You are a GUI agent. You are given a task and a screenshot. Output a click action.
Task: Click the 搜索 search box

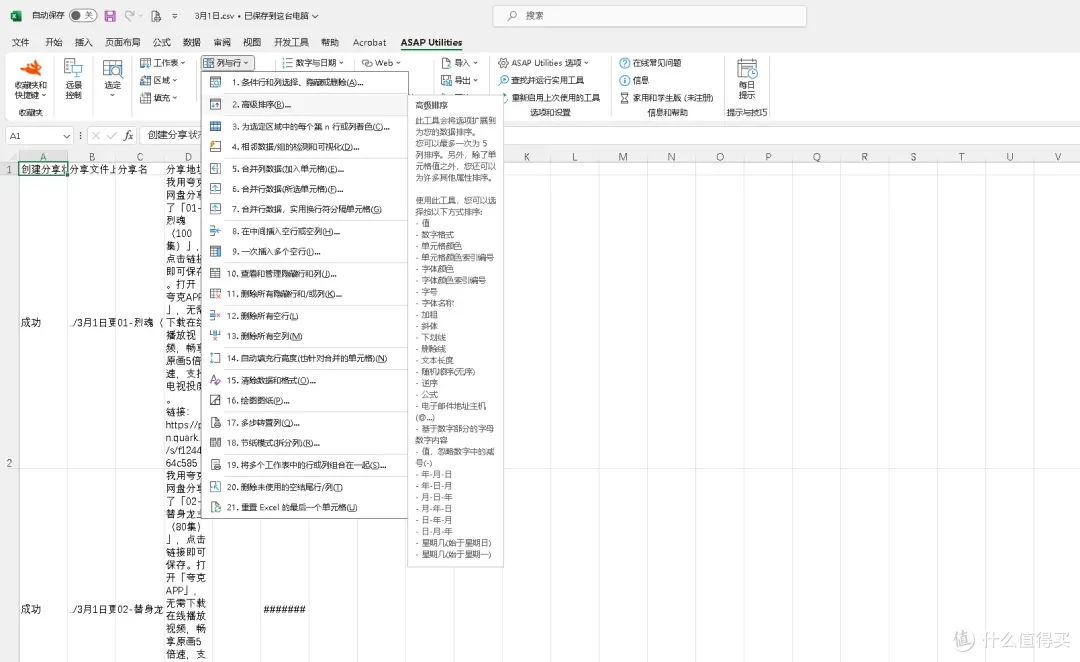649,15
